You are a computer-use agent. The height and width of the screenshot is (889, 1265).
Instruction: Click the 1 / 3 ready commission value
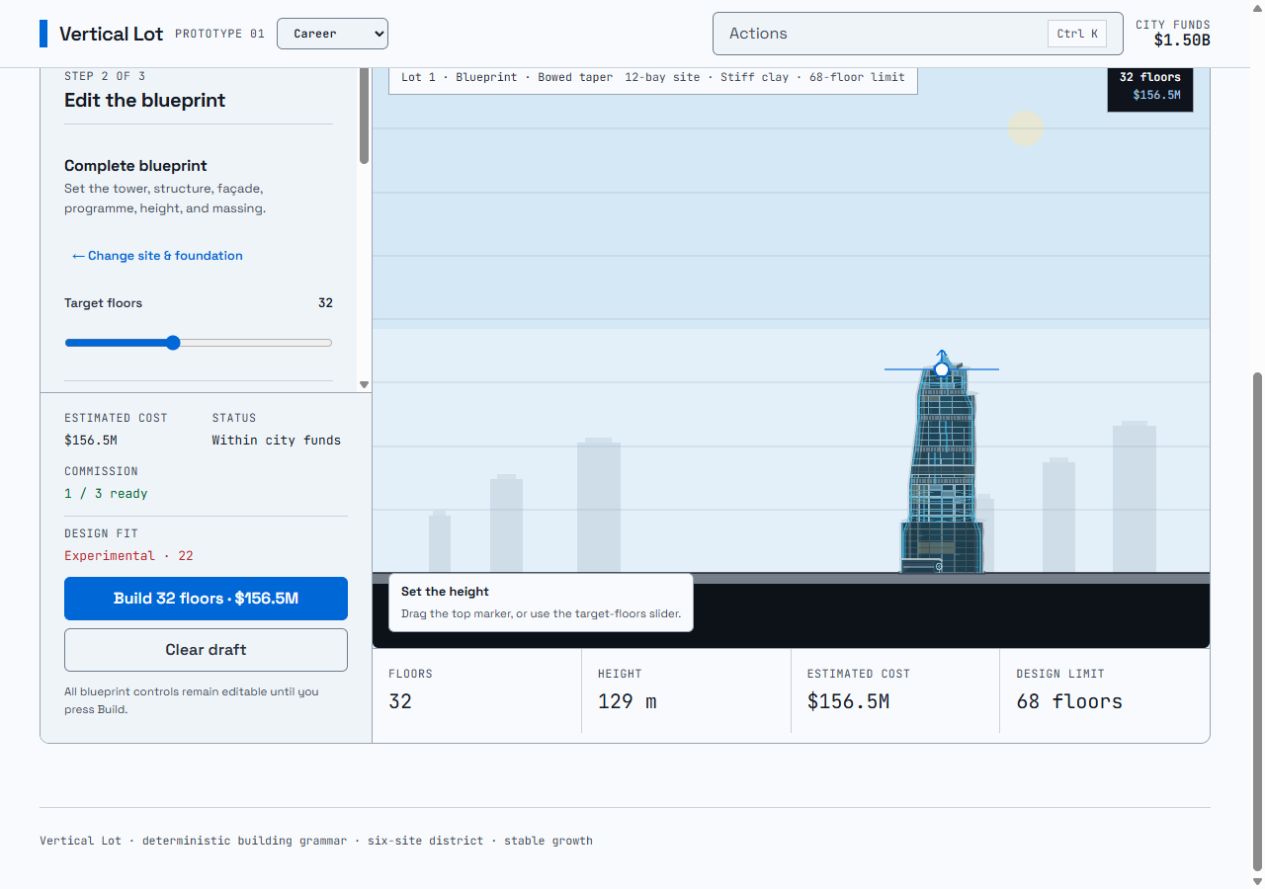click(x=106, y=494)
